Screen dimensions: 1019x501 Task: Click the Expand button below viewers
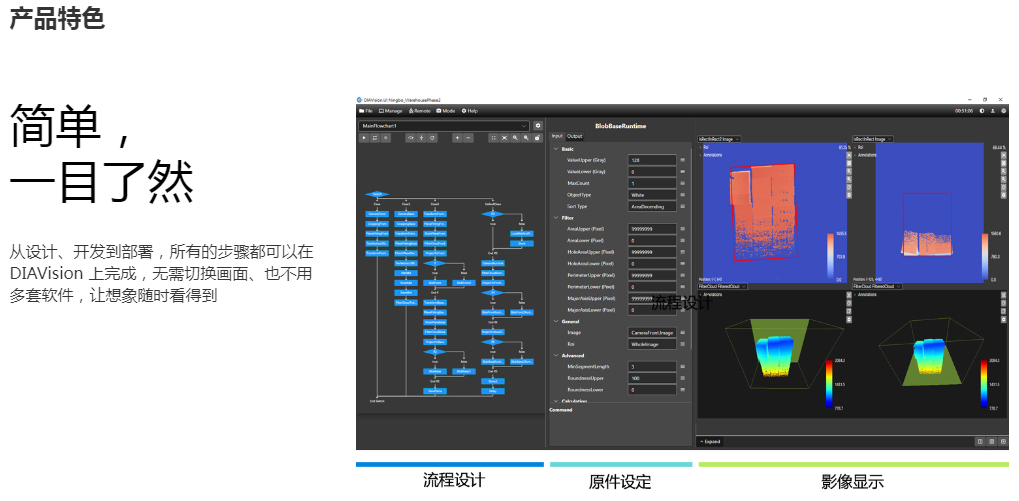pyautogui.click(x=709, y=441)
